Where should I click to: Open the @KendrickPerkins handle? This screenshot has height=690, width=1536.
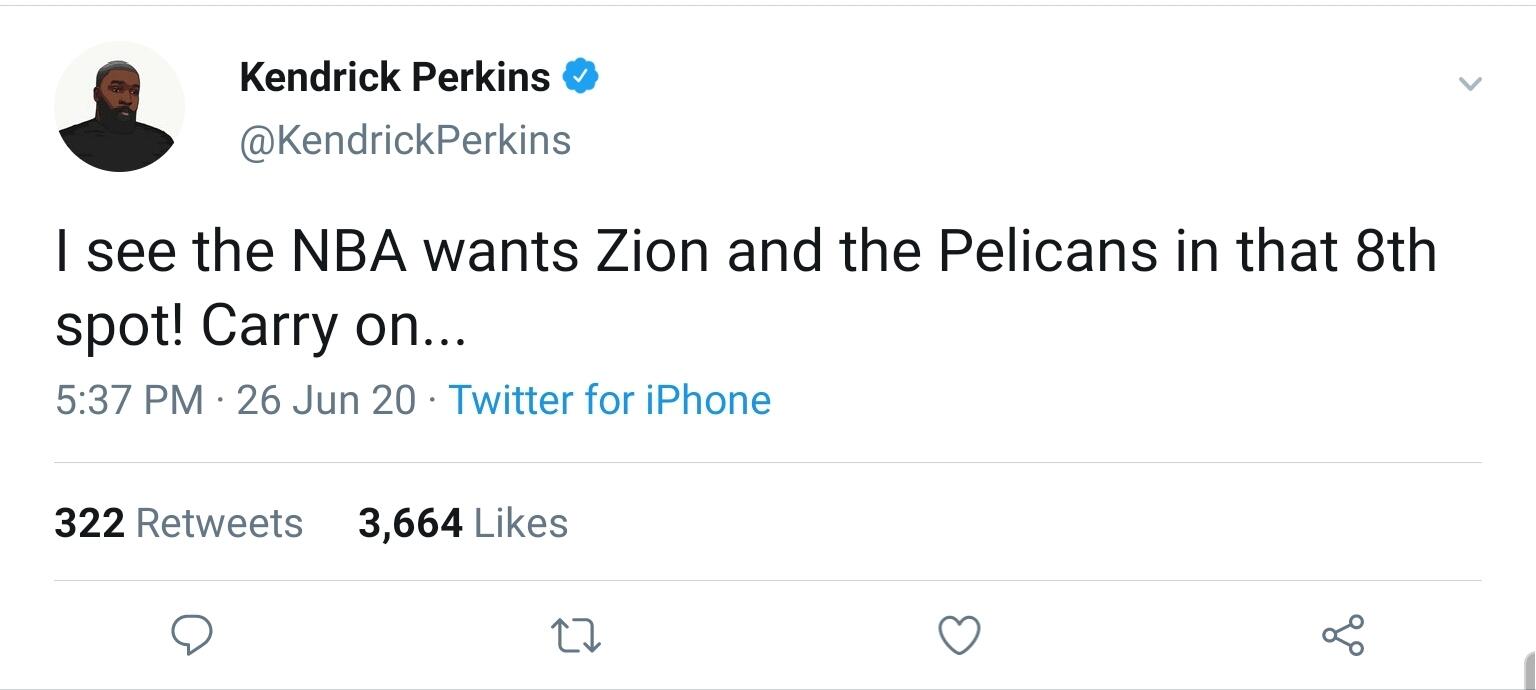point(405,140)
